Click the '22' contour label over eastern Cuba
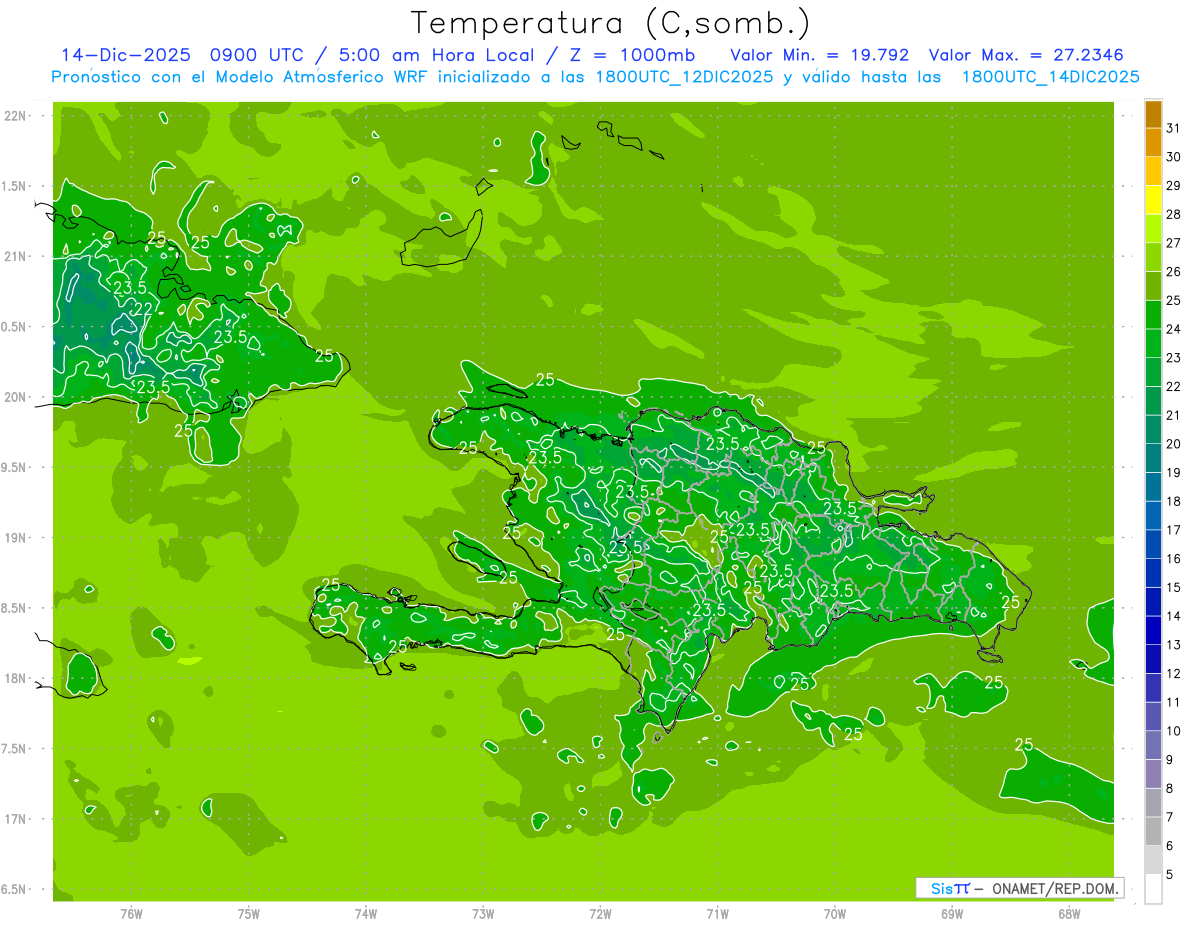The image size is (1200, 927). [143, 308]
